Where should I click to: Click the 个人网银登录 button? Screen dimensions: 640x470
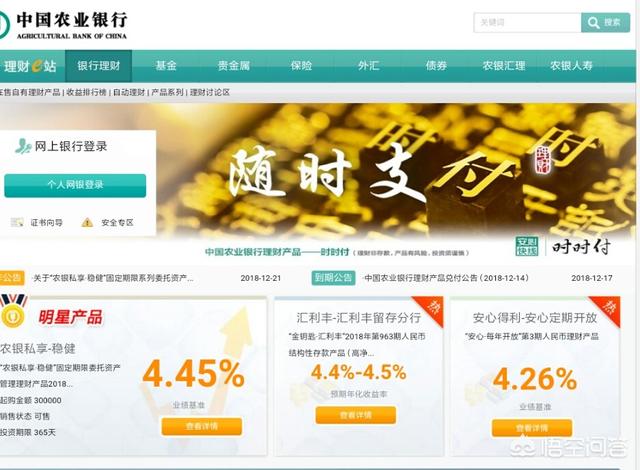point(75,185)
